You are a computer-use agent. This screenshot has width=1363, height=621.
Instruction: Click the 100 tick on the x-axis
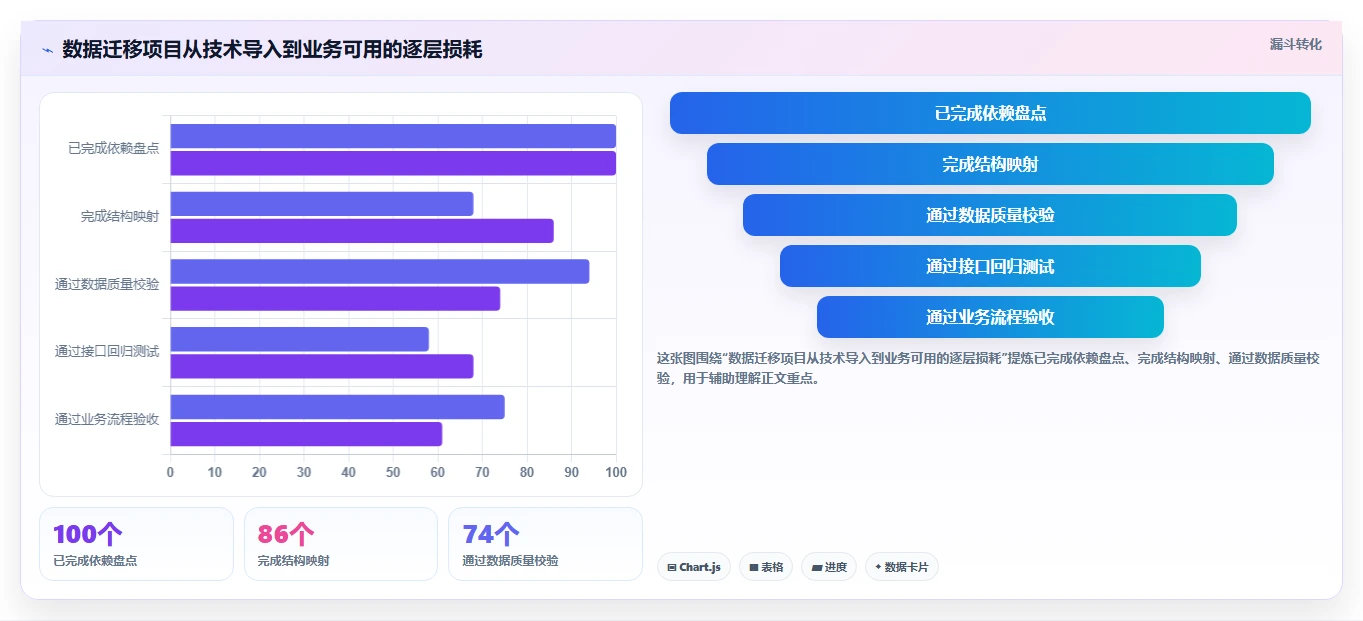(616, 472)
